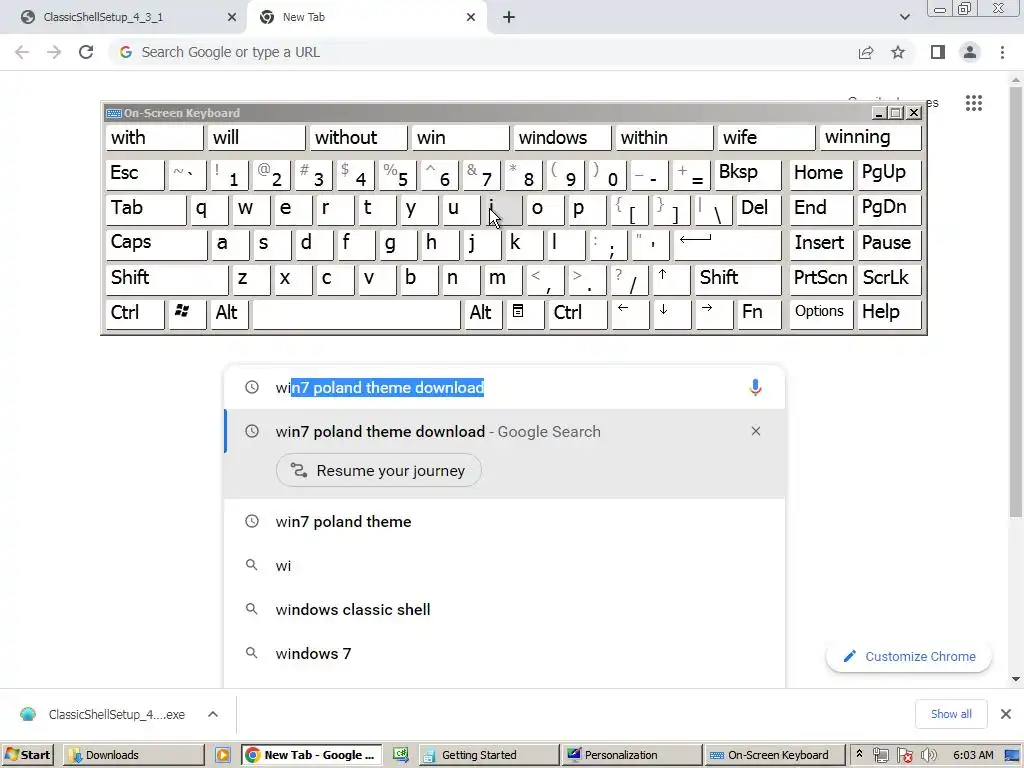
Task: Toggle the left Shift key on On-Screen Keyboard
Action: click(x=167, y=280)
